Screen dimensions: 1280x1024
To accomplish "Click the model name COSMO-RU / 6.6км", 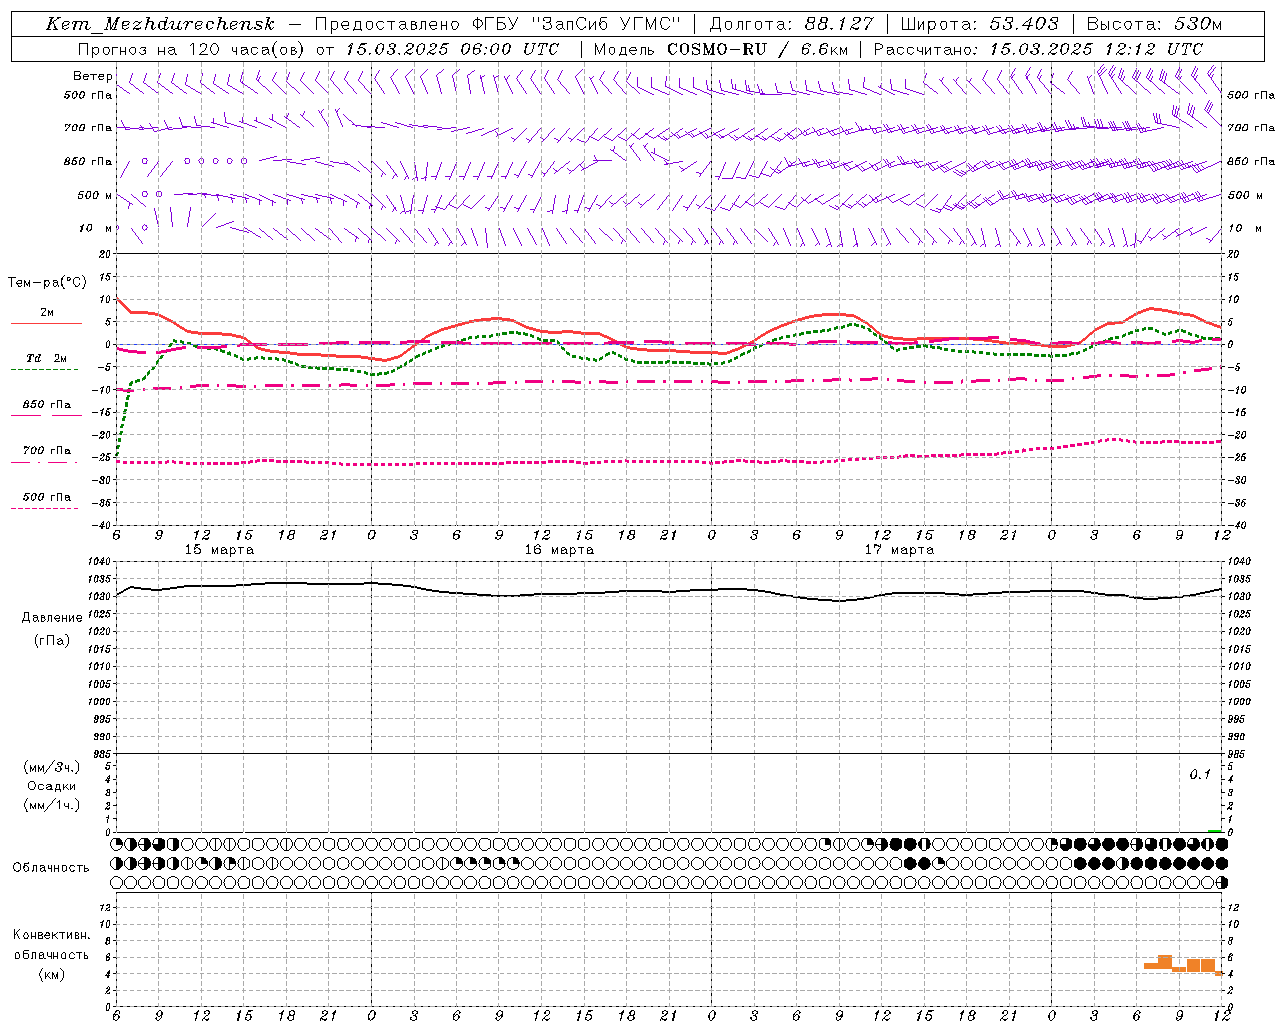I will [x=757, y=49].
